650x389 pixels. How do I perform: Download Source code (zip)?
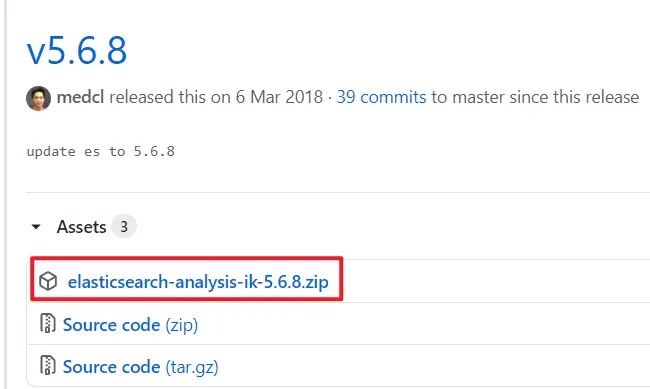[x=130, y=325]
